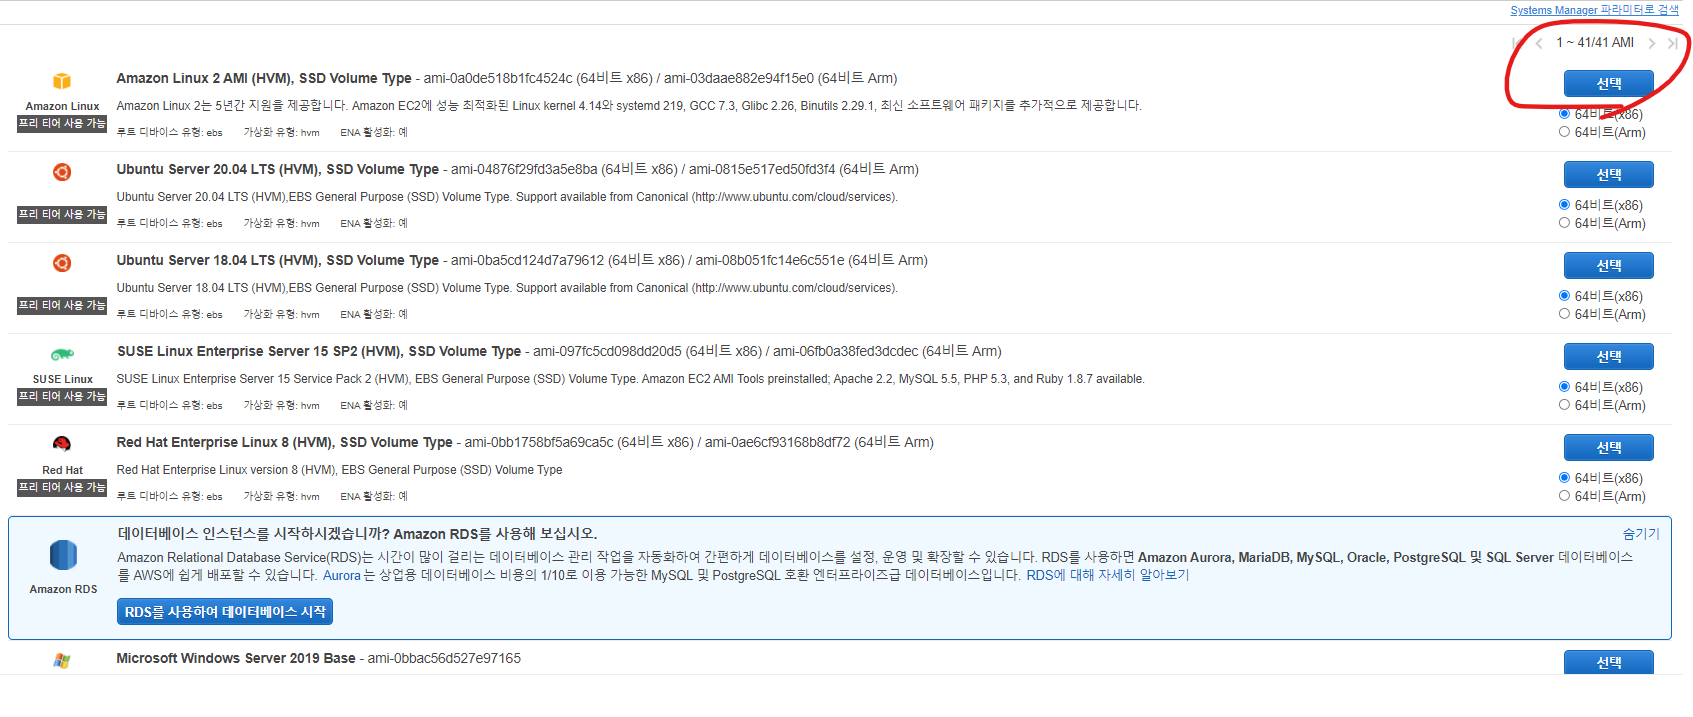Choose 64-bit x86 for SUSE Linux

(x=1564, y=387)
